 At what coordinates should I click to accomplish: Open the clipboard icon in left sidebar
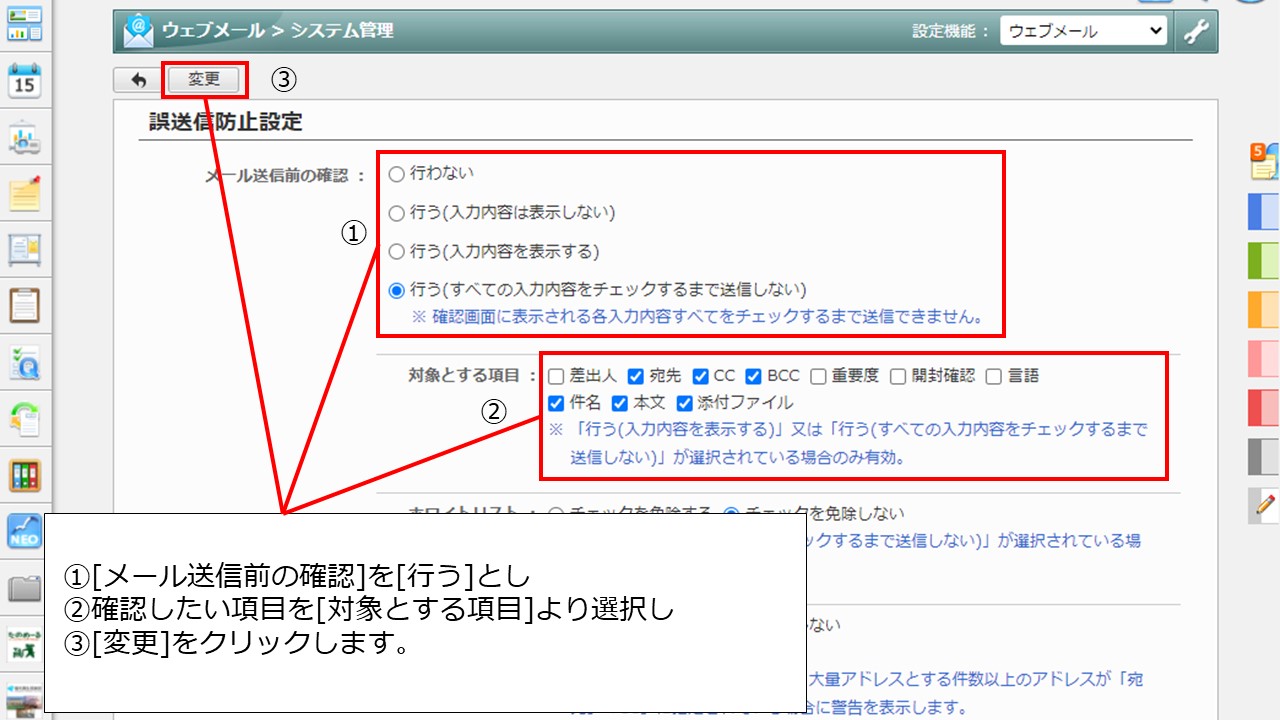point(25,305)
